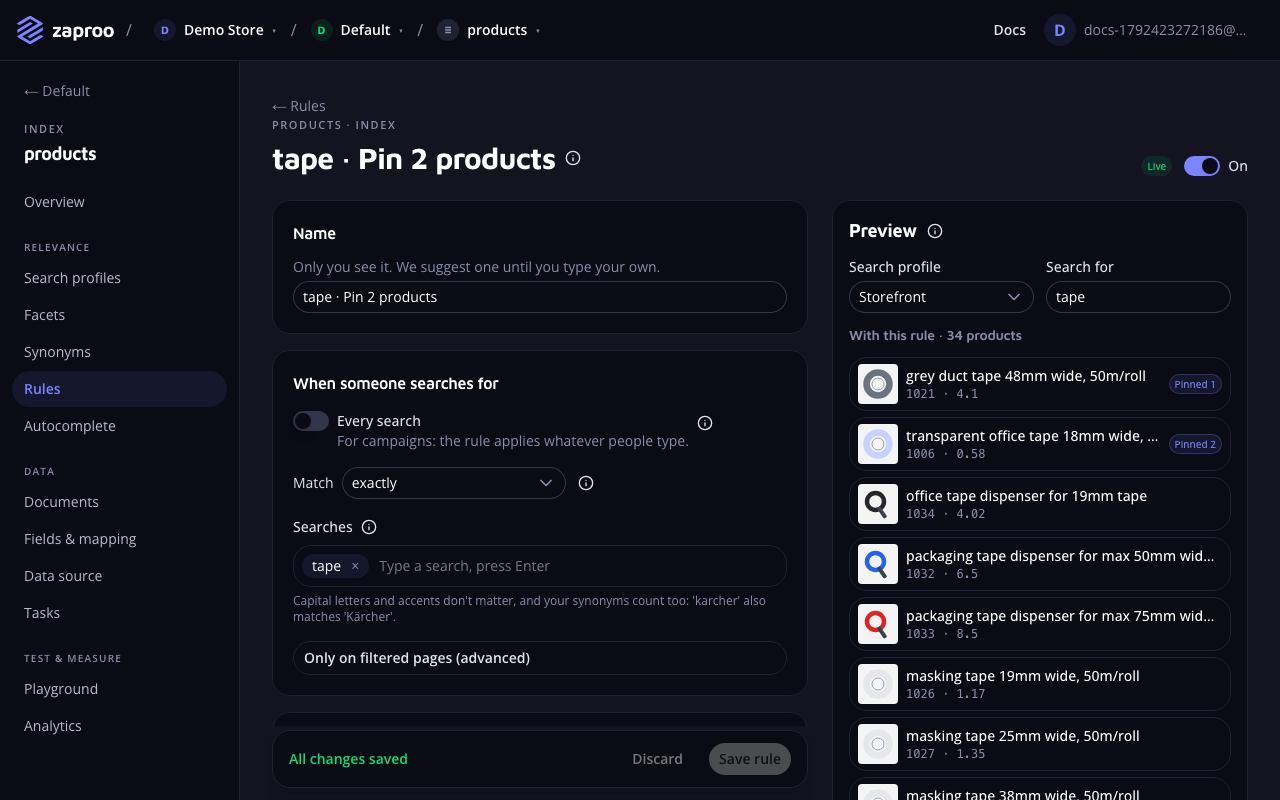This screenshot has width=1280, height=800.
Task: Click the green Live status badge
Action: coord(1157,166)
